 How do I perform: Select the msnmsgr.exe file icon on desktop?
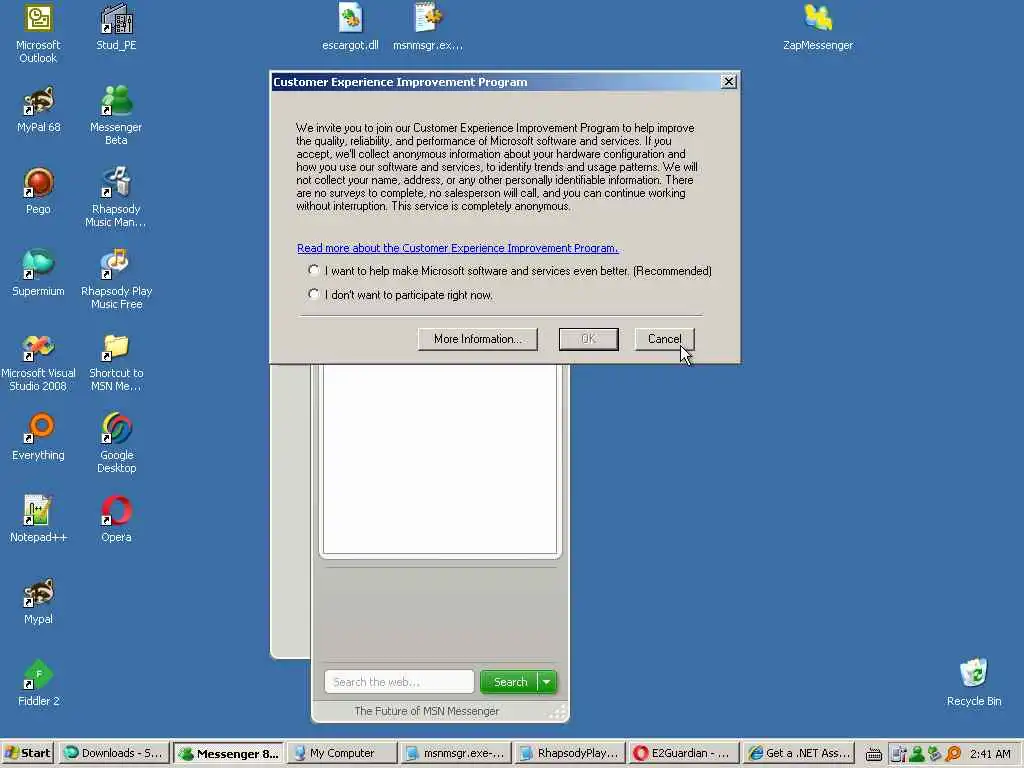(x=428, y=27)
